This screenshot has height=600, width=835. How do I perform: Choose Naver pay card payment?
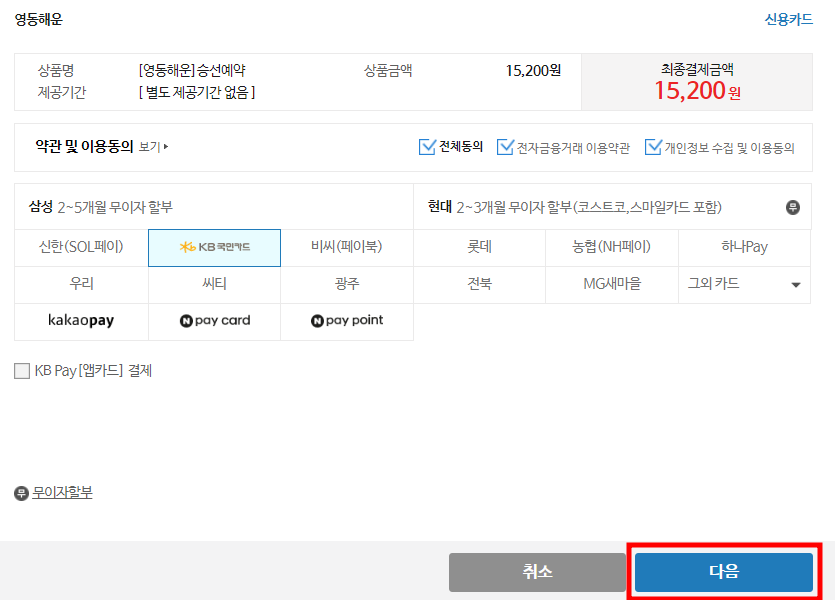214,321
